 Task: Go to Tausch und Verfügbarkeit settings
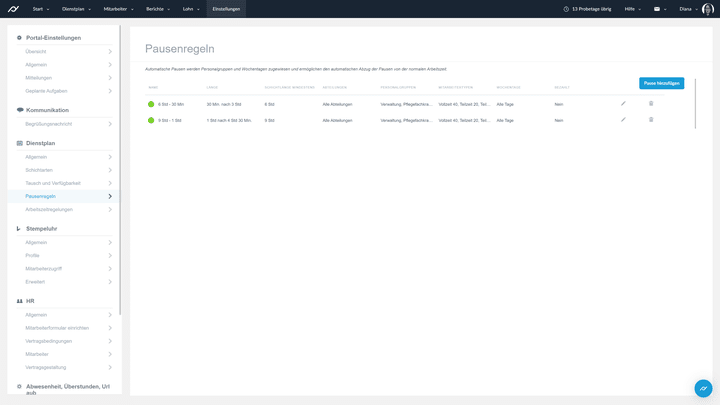point(55,183)
